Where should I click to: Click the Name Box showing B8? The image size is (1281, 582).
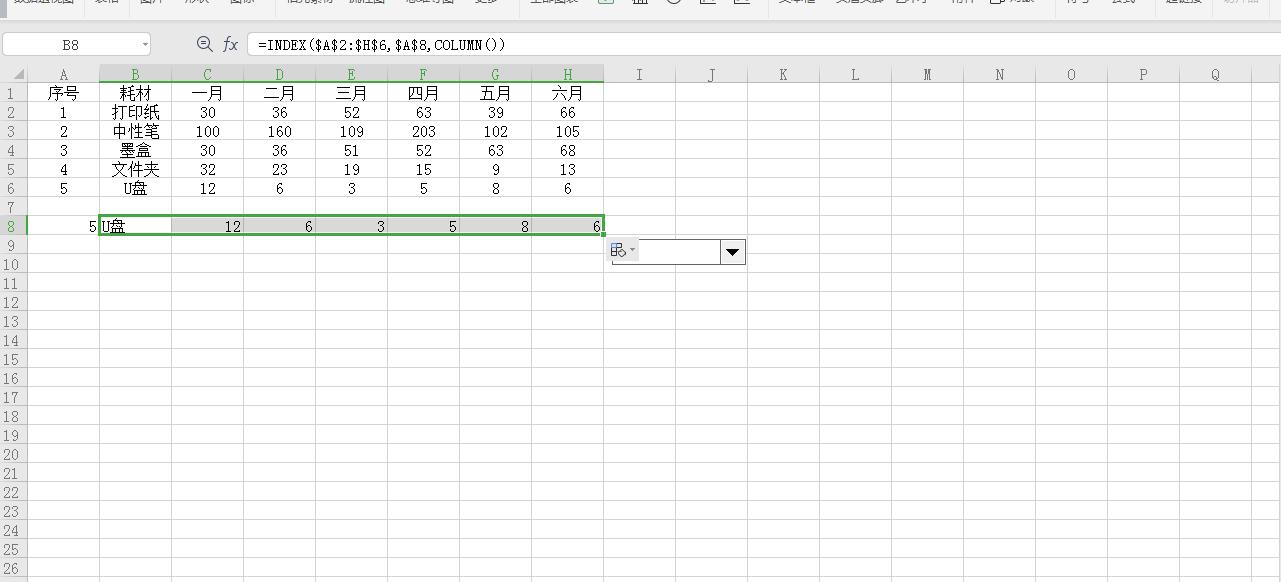coord(70,45)
